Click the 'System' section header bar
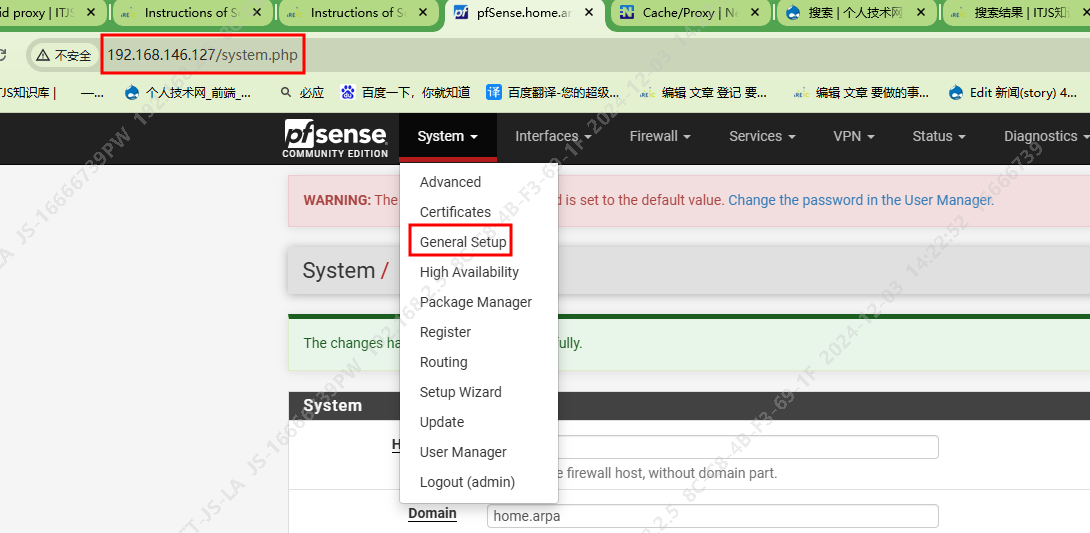The width and height of the screenshot is (1090, 533). pos(690,406)
